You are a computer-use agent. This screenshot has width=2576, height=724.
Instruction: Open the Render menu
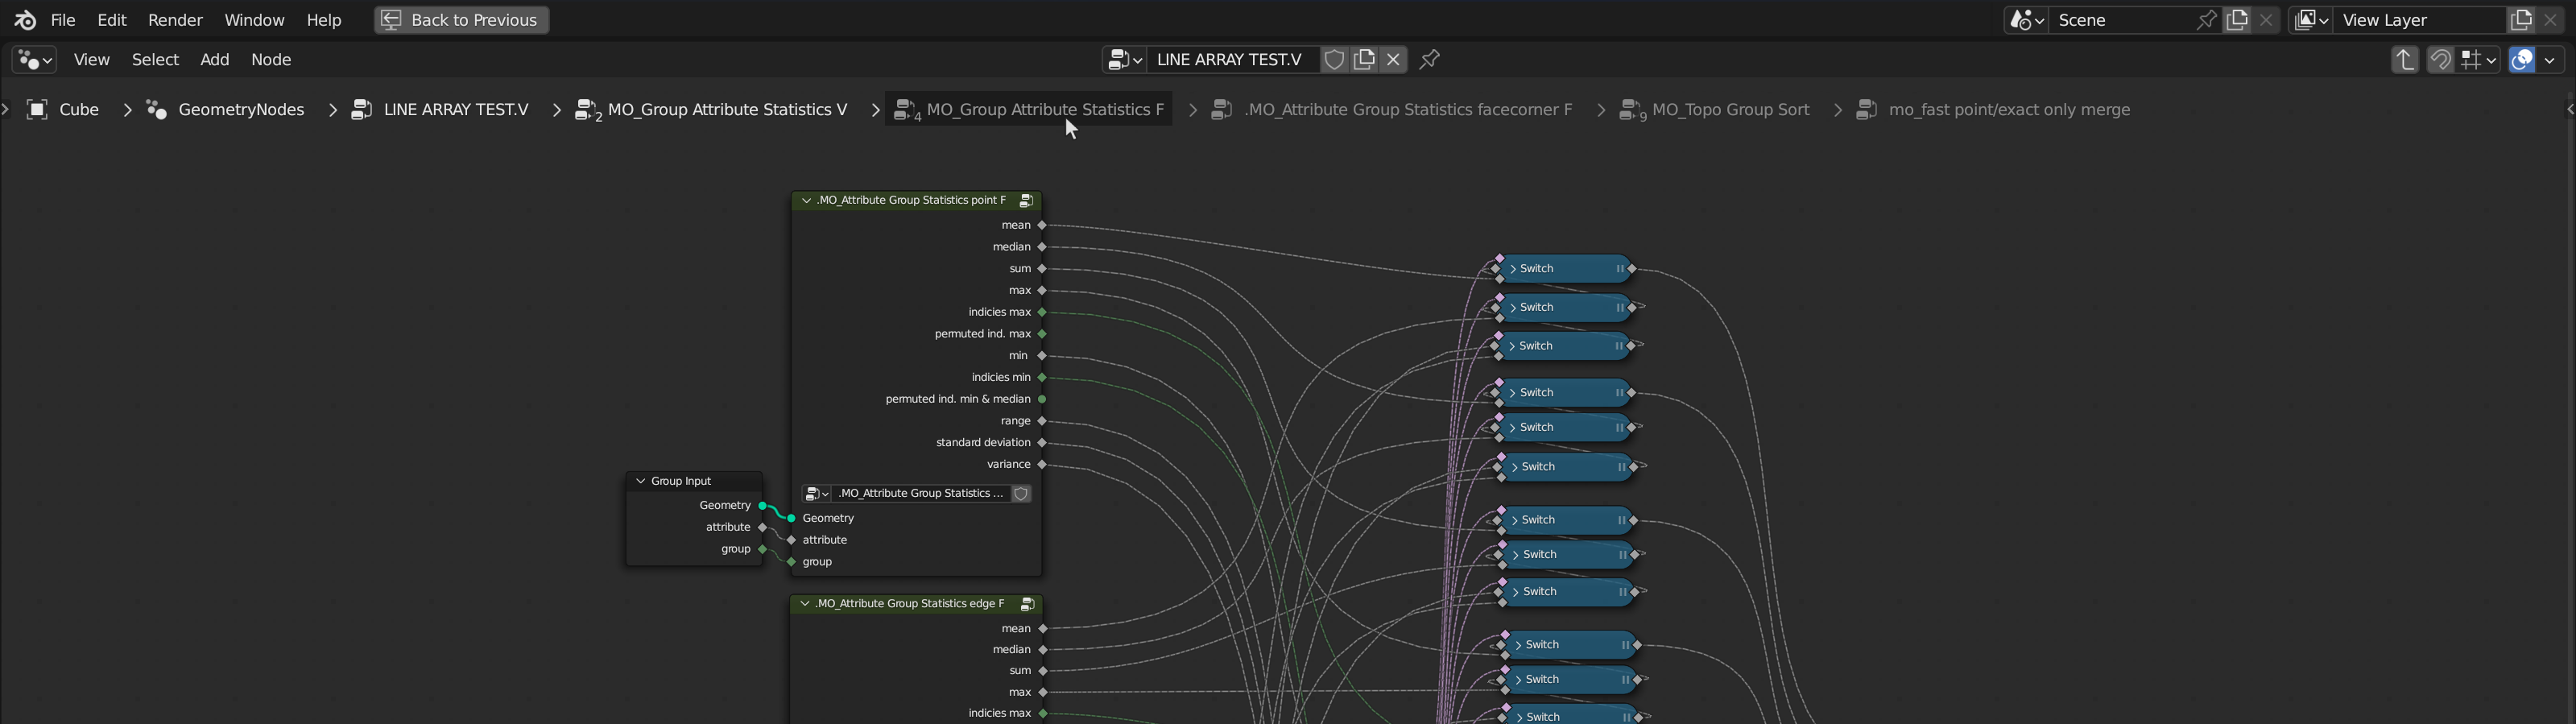pos(175,20)
